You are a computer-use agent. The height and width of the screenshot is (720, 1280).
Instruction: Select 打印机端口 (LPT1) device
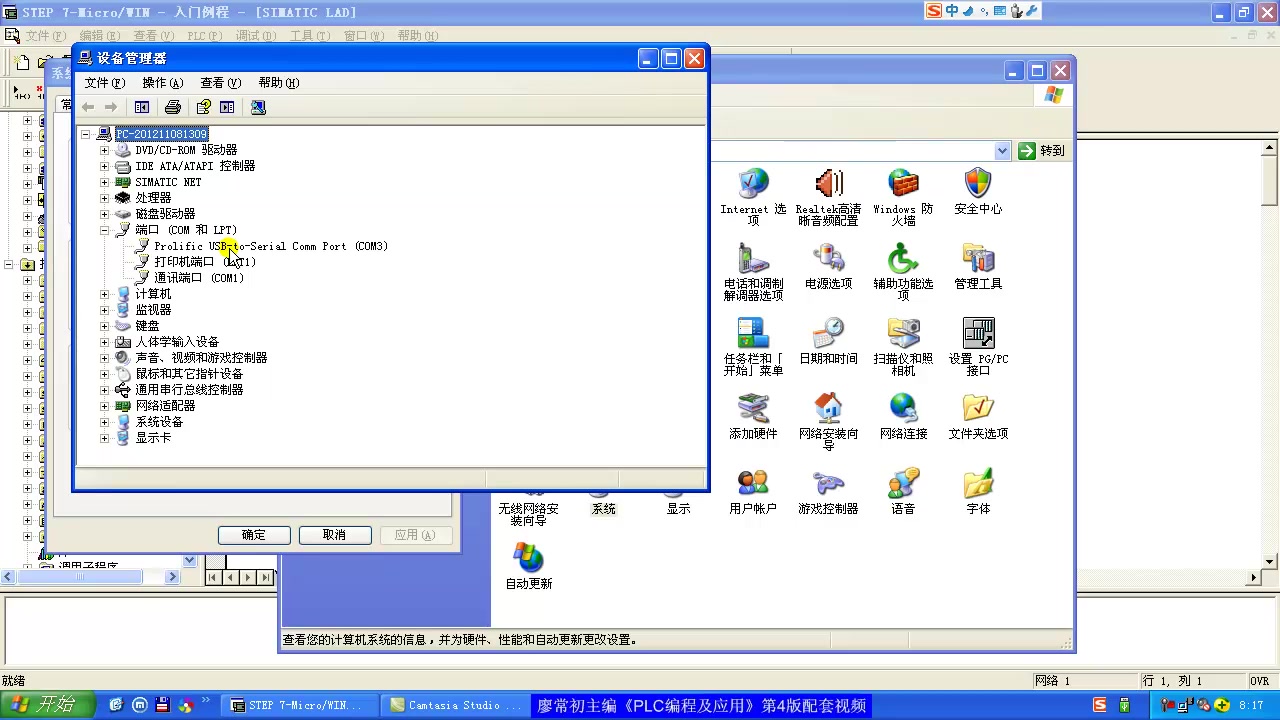click(205, 262)
